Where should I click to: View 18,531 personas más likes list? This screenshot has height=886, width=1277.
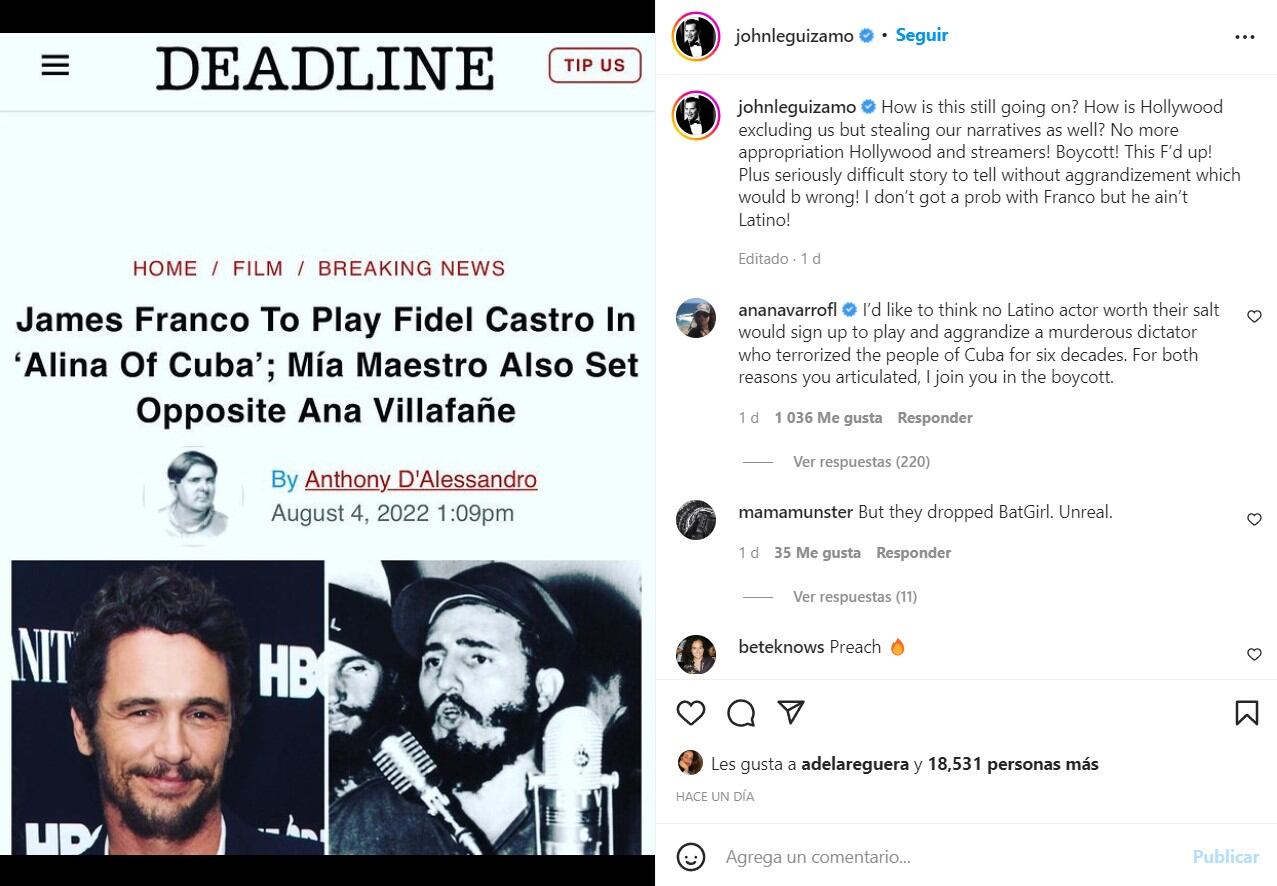pyautogui.click(x=1013, y=764)
